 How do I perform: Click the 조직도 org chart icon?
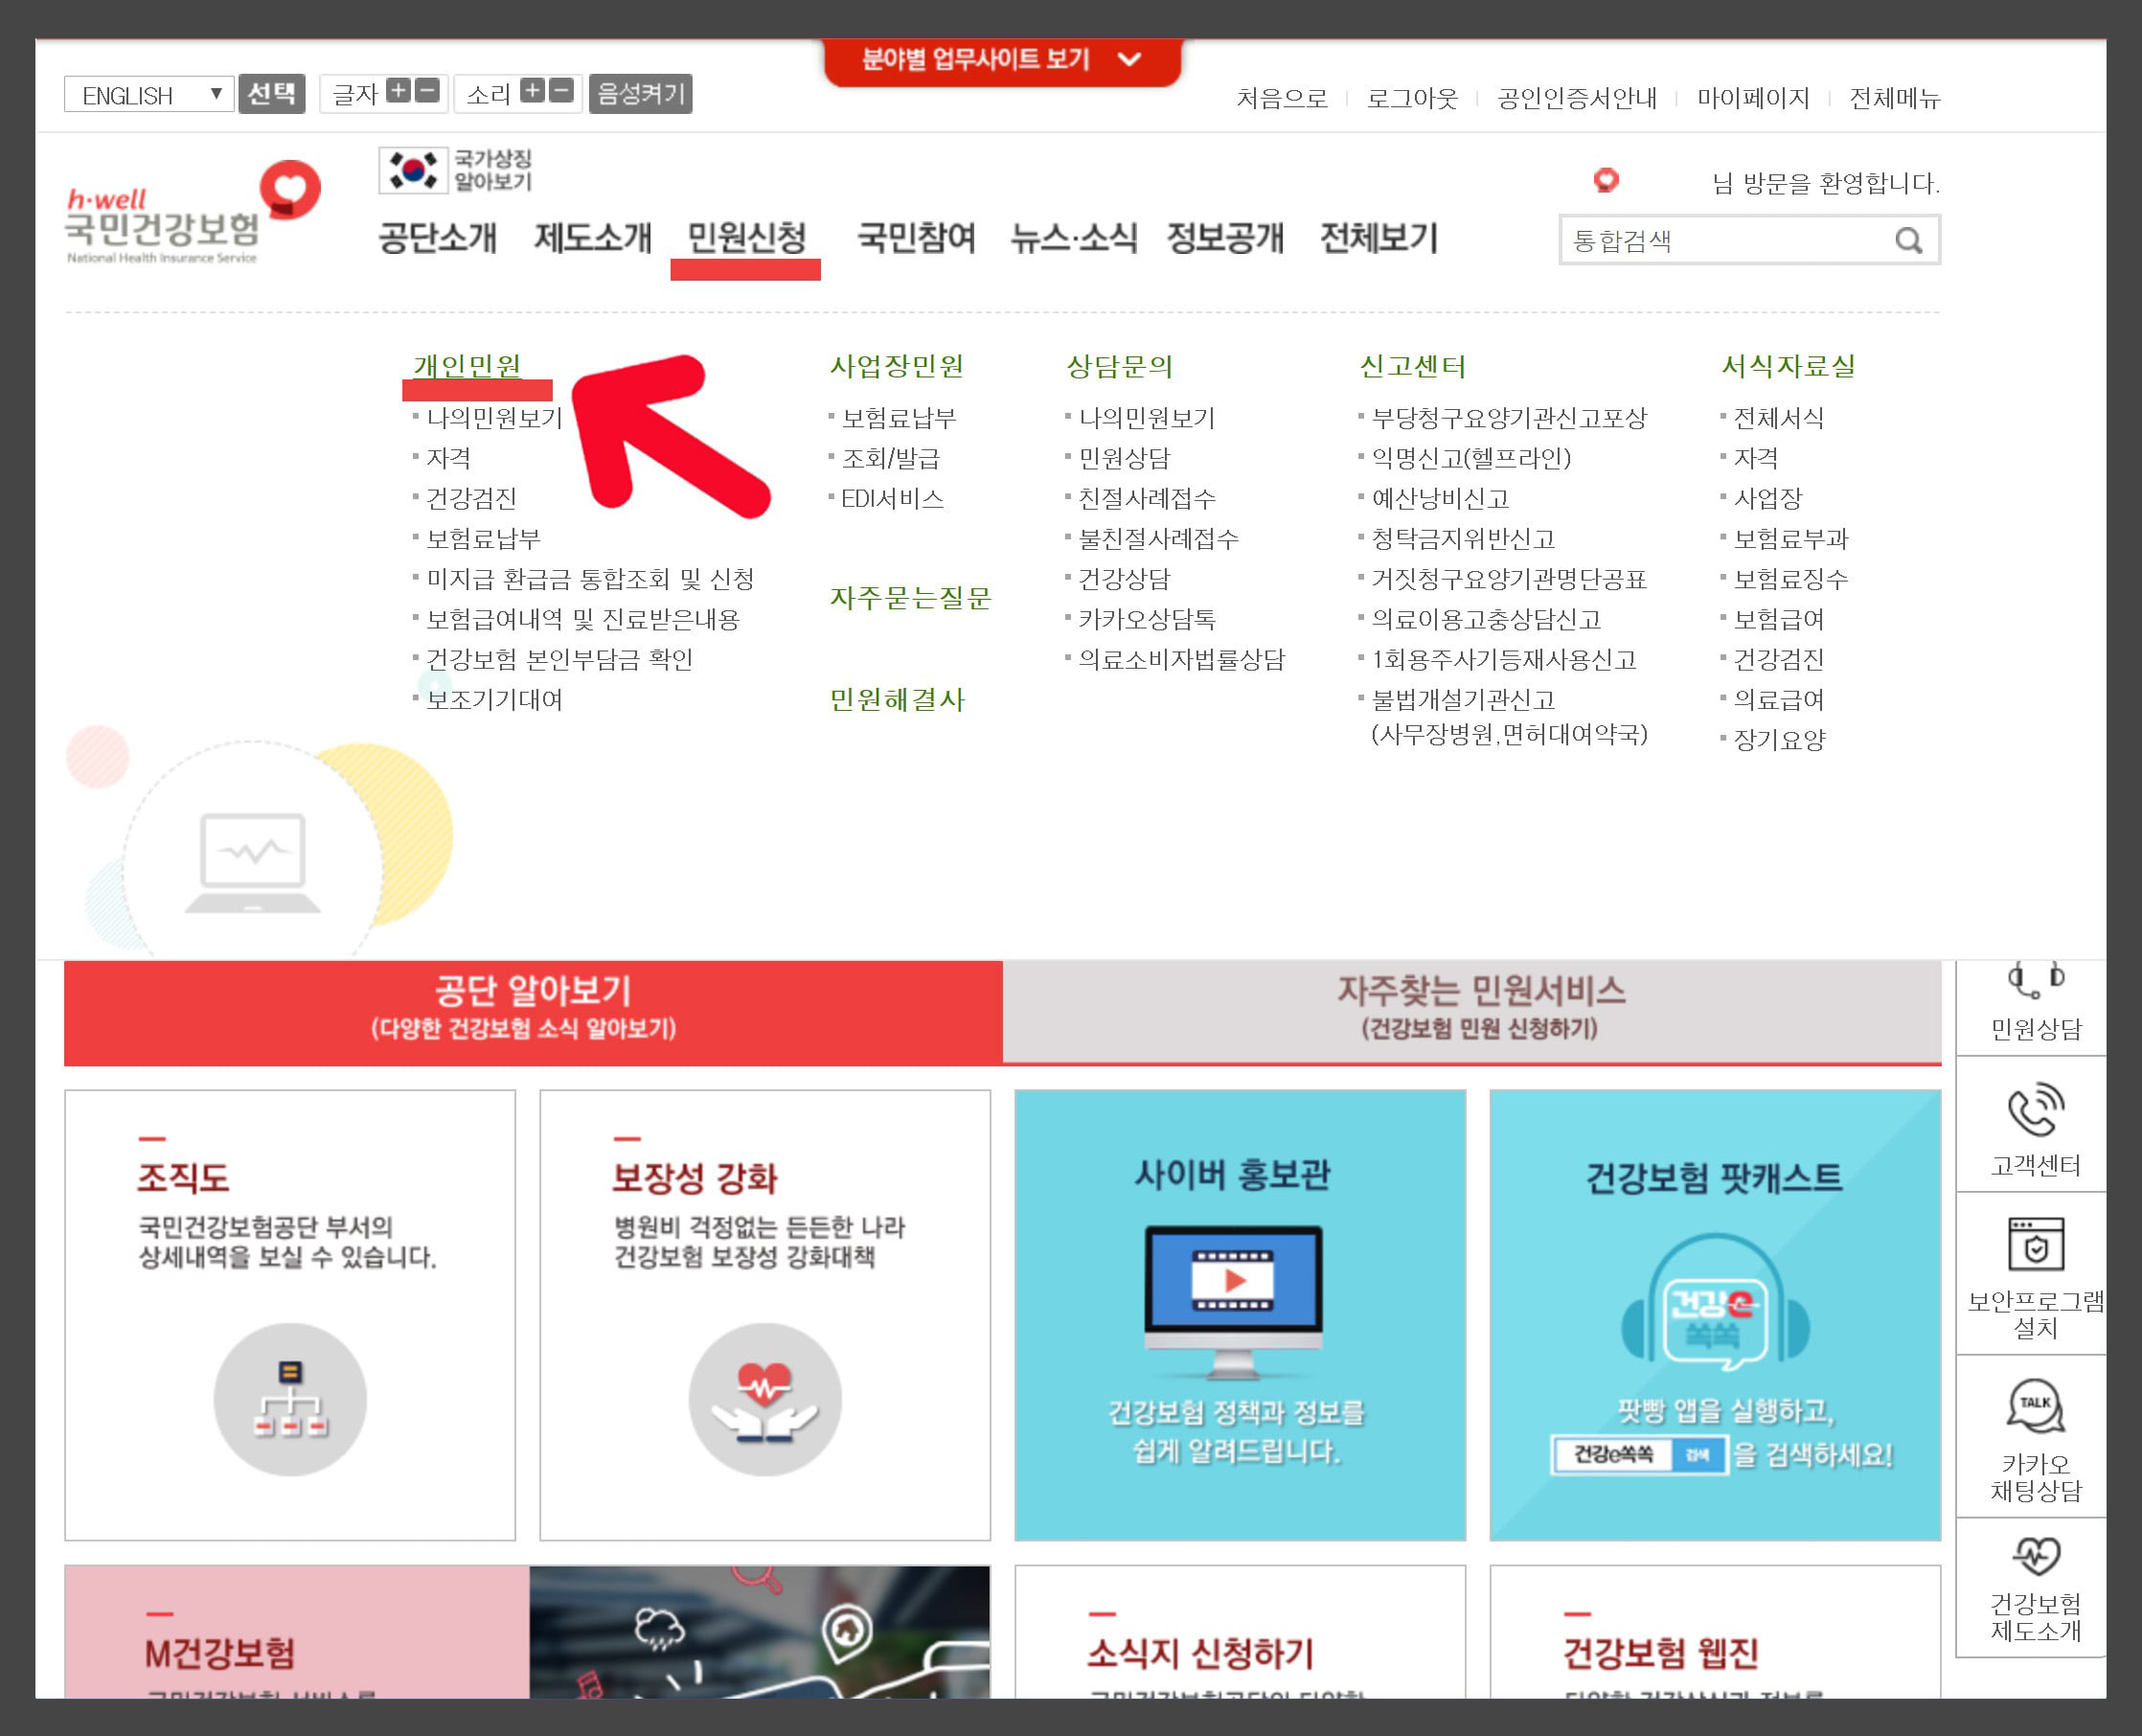pyautogui.click(x=290, y=1399)
